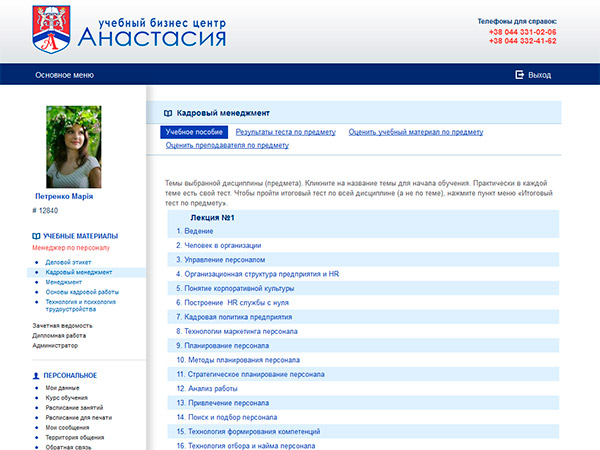
Task: Click the person icon next to ПЕРСОНАЛЬНОЕ
Action: (x=36, y=375)
